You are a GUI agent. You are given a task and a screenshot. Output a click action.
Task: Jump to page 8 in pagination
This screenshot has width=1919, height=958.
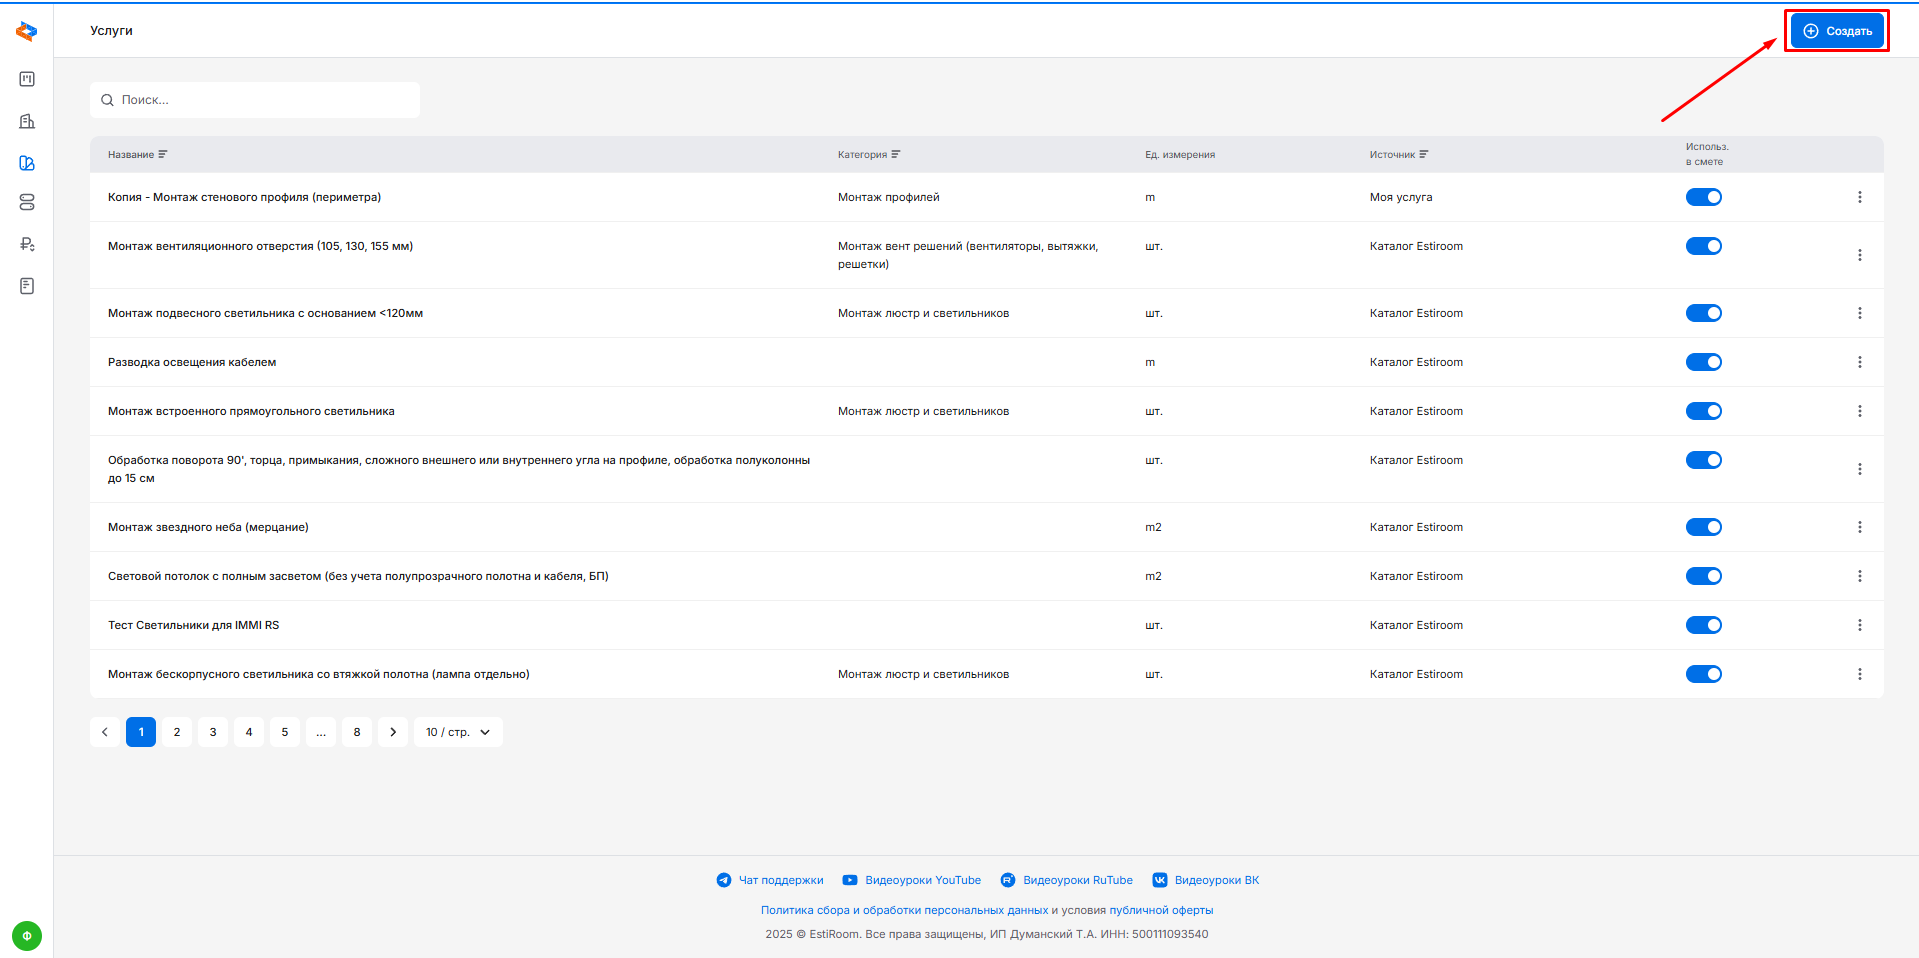pos(357,732)
